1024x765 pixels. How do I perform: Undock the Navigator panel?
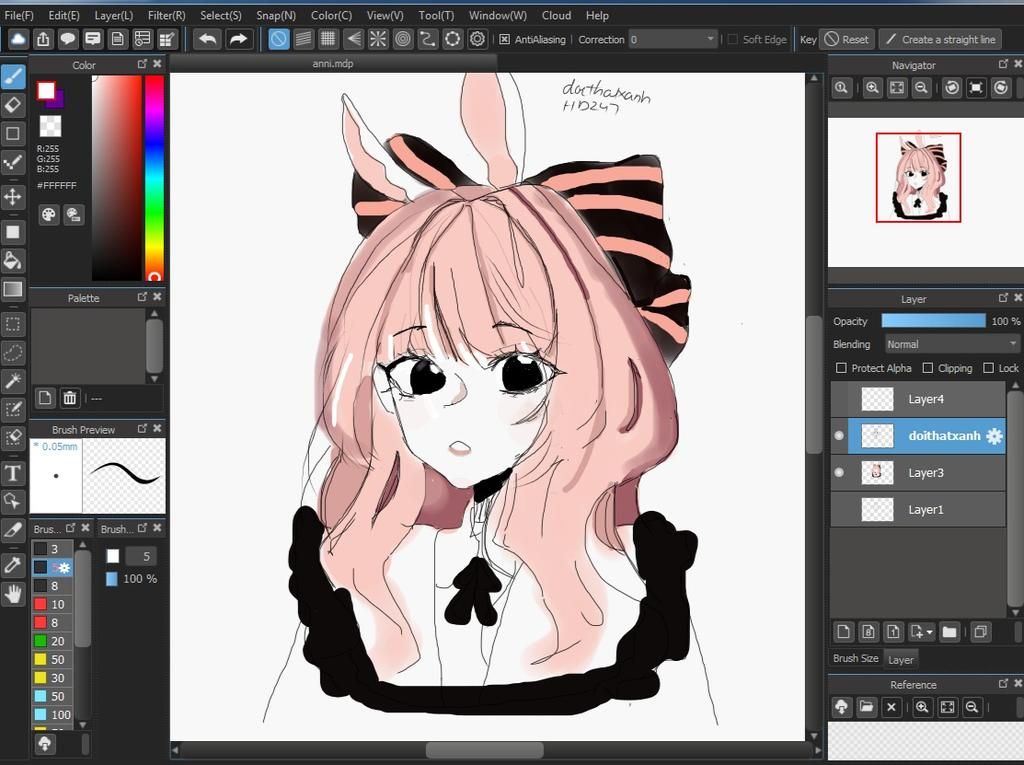pyautogui.click(x=1003, y=64)
